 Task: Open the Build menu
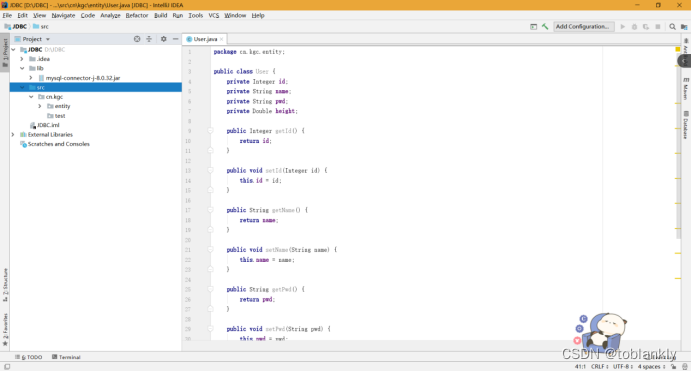click(160, 15)
